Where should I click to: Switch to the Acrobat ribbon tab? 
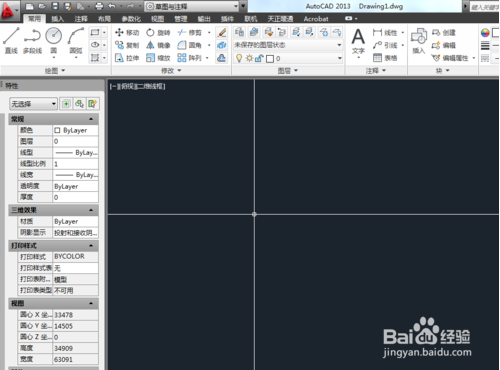[x=316, y=19]
